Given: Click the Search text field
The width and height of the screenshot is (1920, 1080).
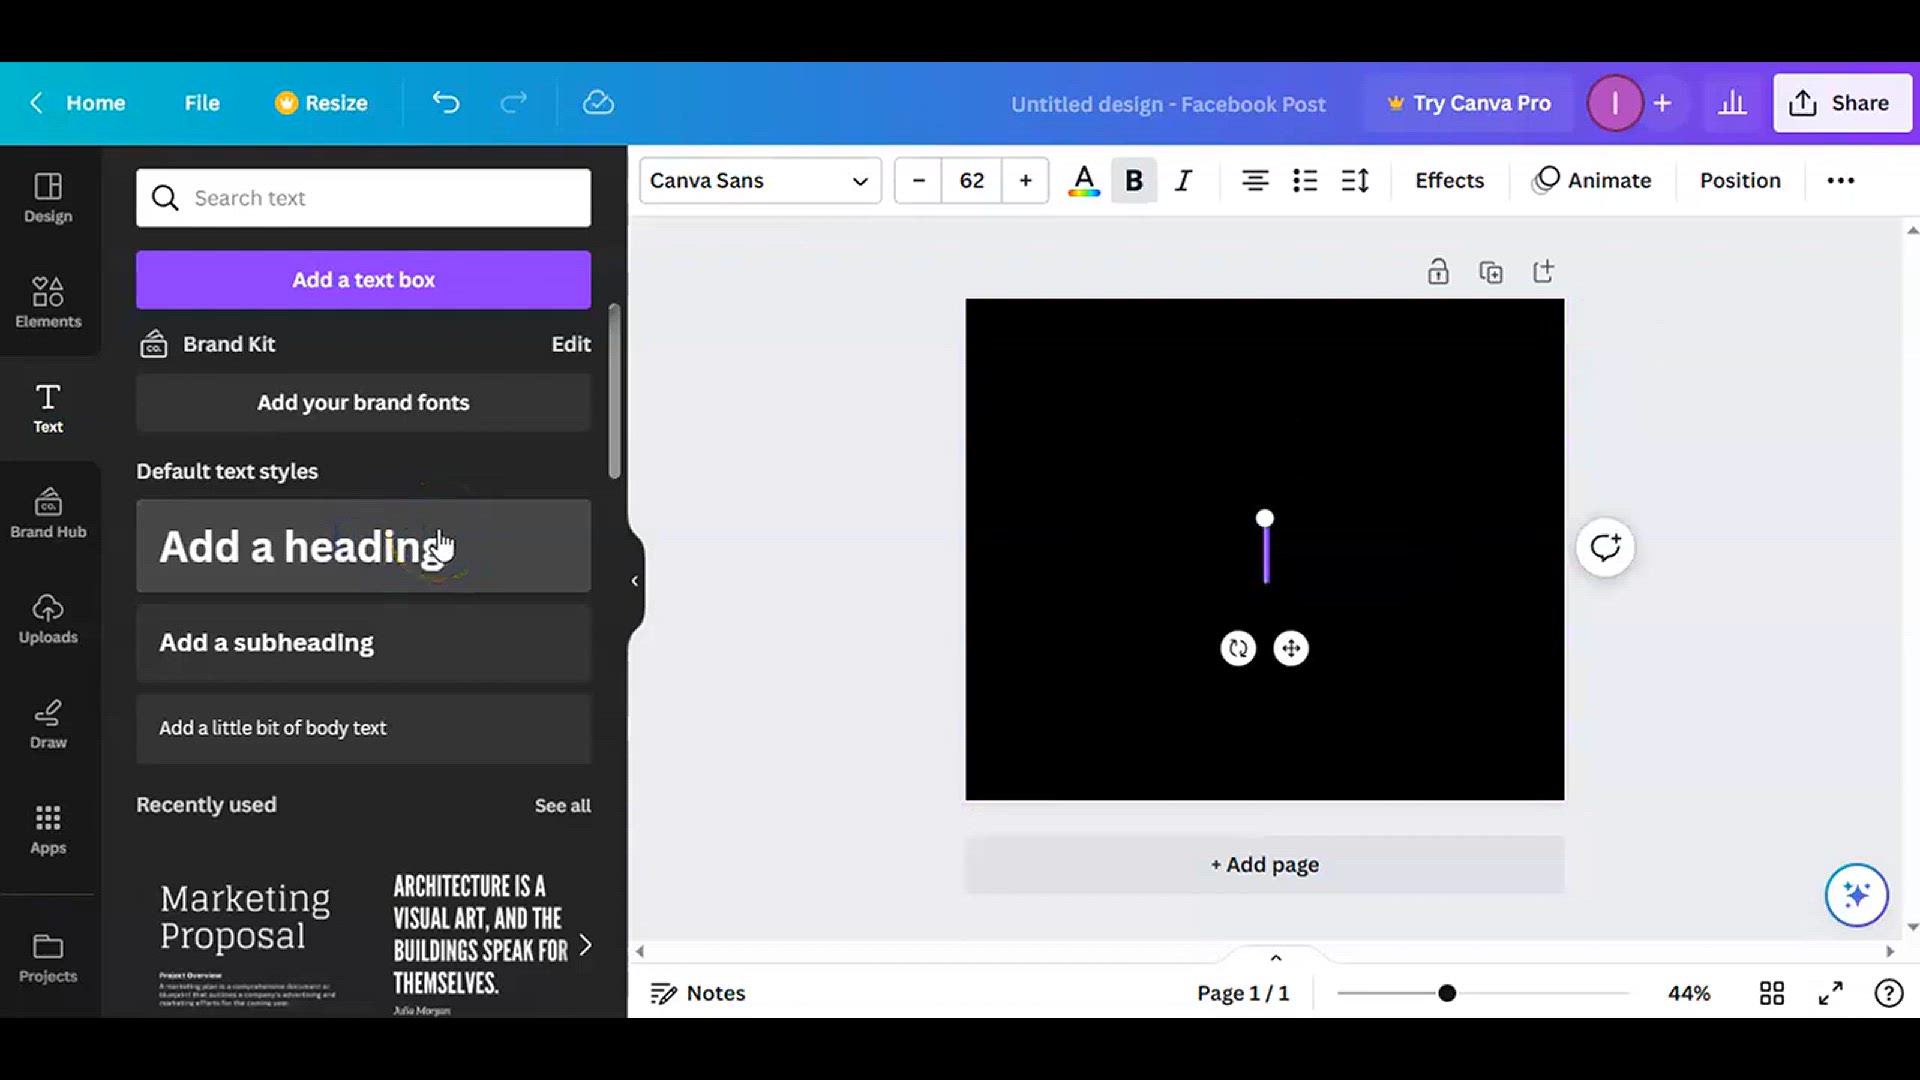Looking at the screenshot, I should pyautogui.click(x=363, y=198).
